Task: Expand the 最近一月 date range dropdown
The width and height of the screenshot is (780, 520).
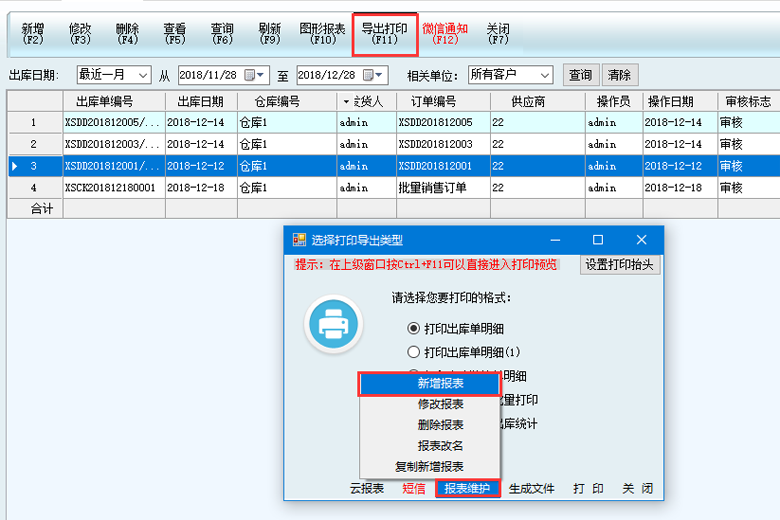Action: (140, 75)
